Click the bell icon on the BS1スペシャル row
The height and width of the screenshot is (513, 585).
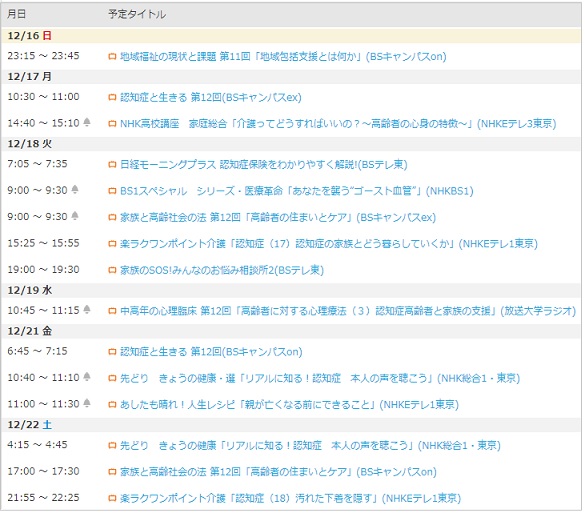click(75, 189)
